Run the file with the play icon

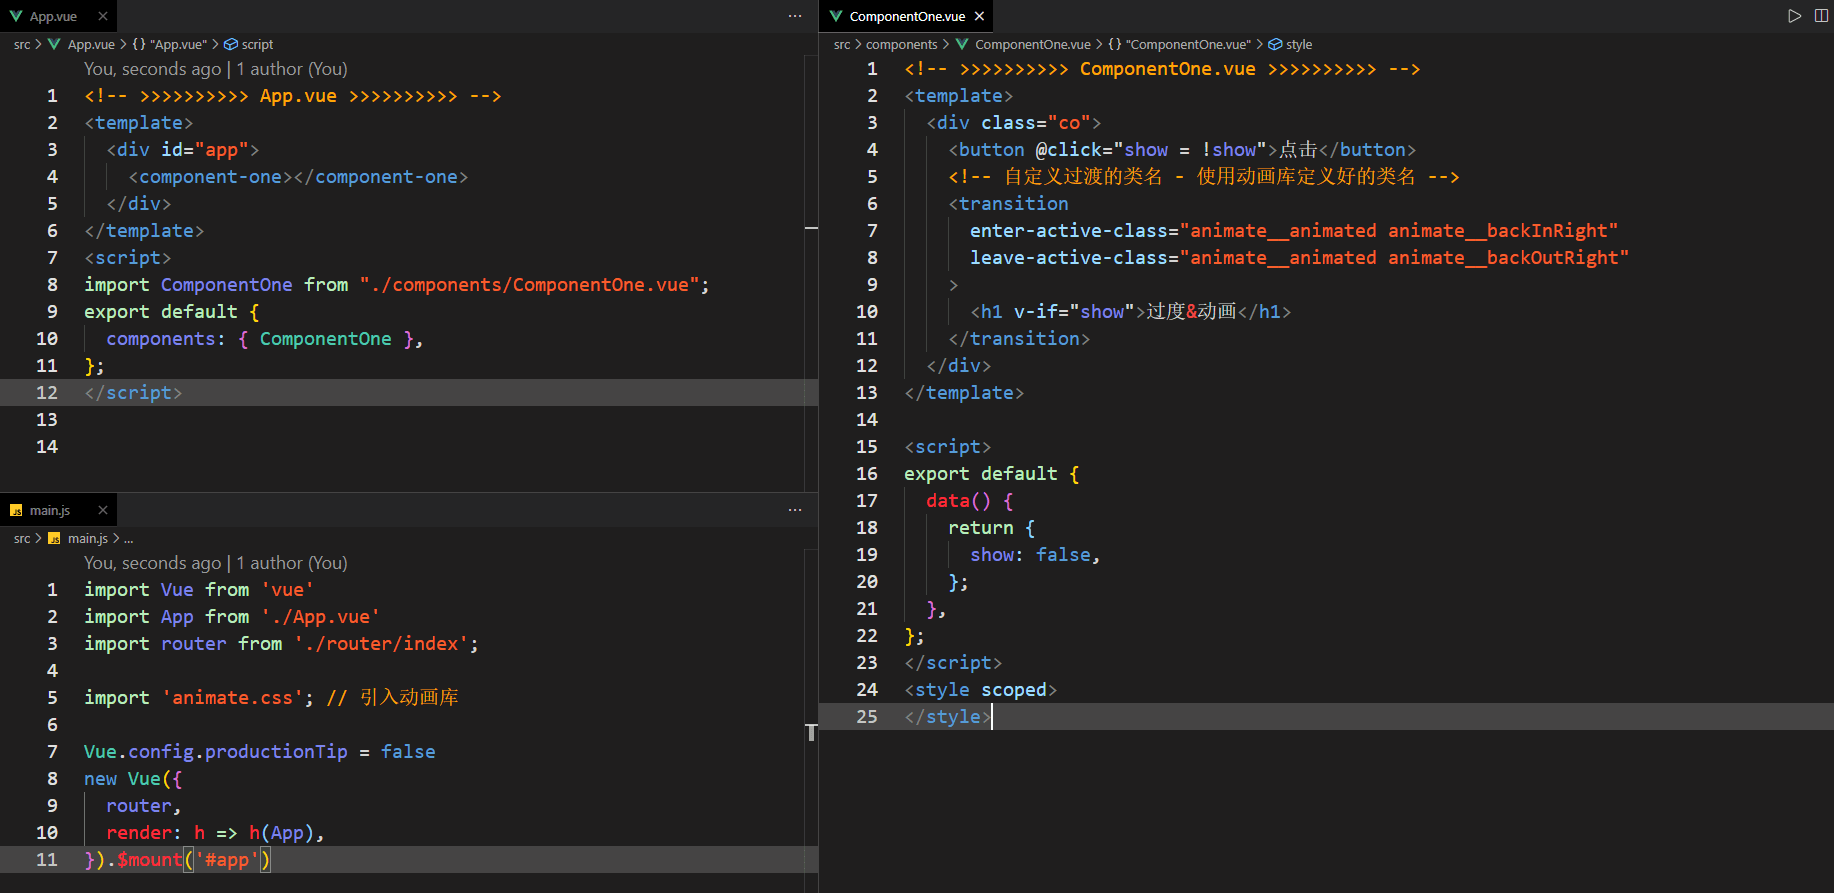tap(1795, 16)
